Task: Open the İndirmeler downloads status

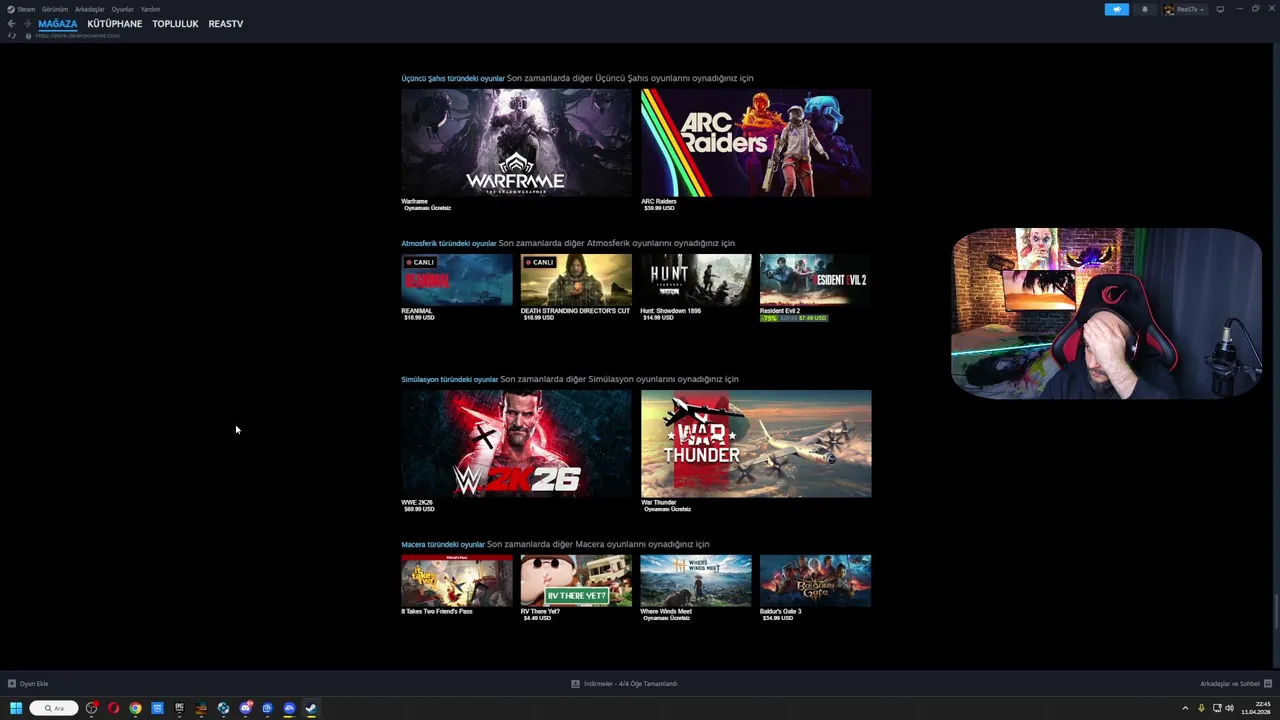Action: (x=624, y=684)
